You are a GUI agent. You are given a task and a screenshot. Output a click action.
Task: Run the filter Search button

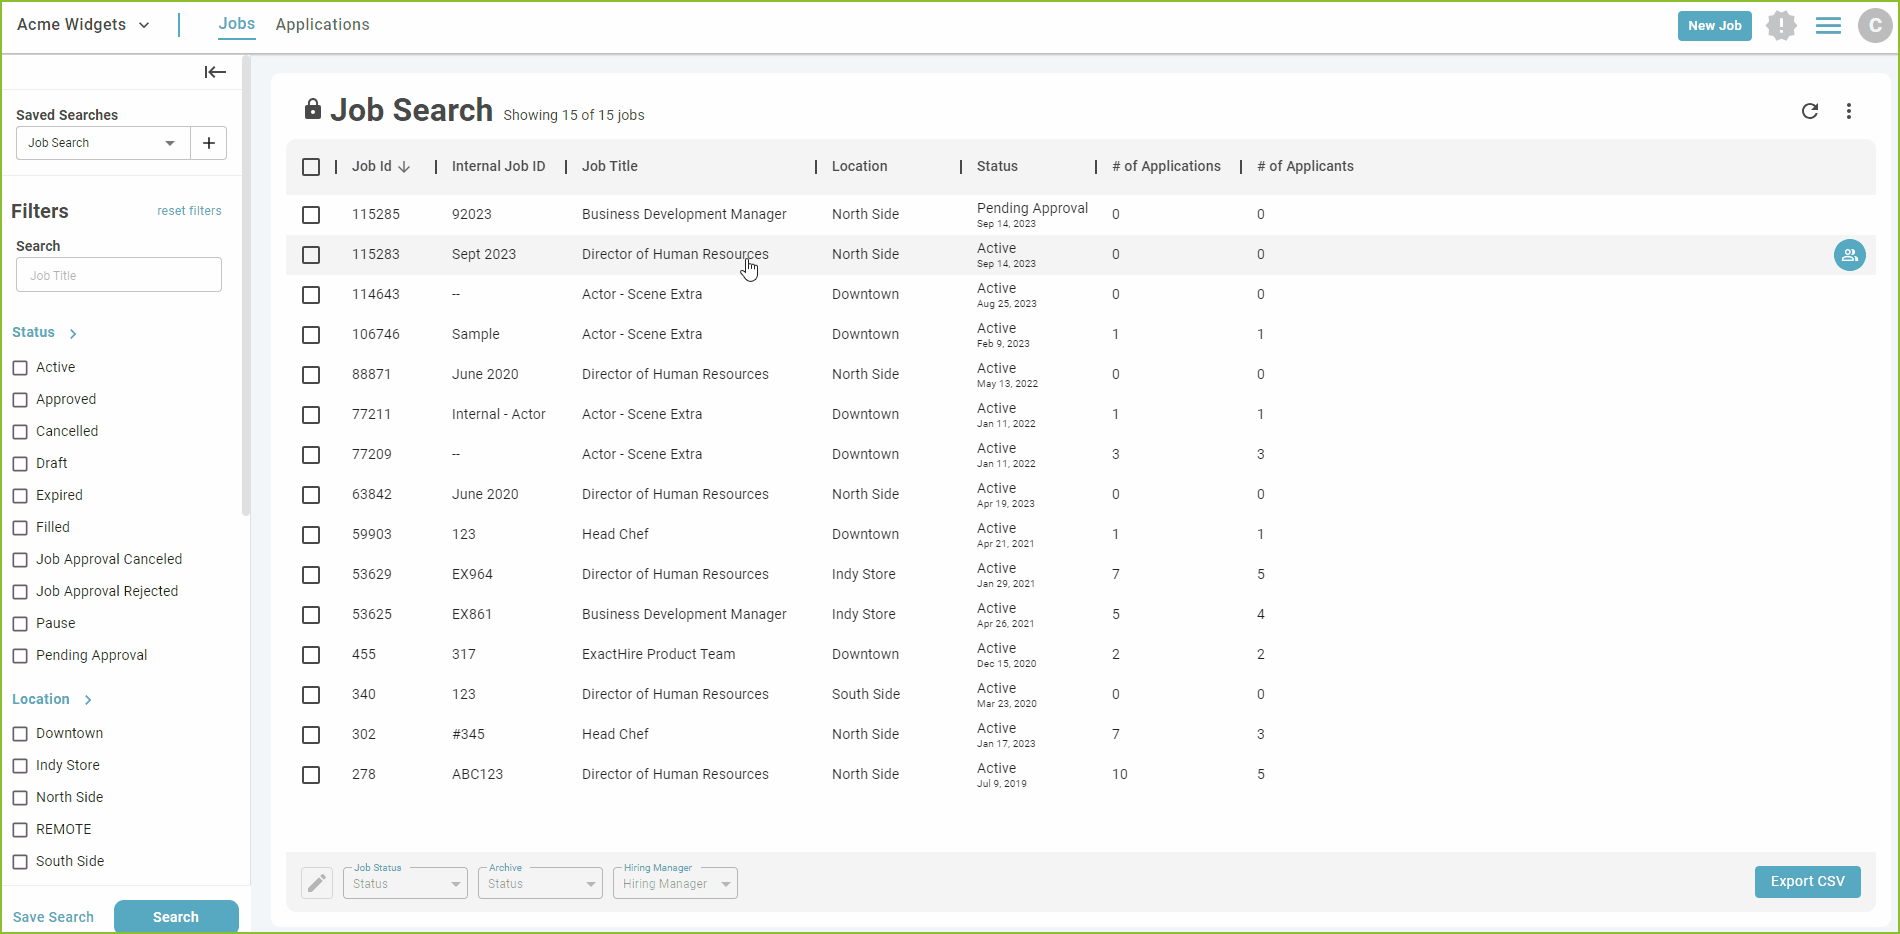(176, 917)
